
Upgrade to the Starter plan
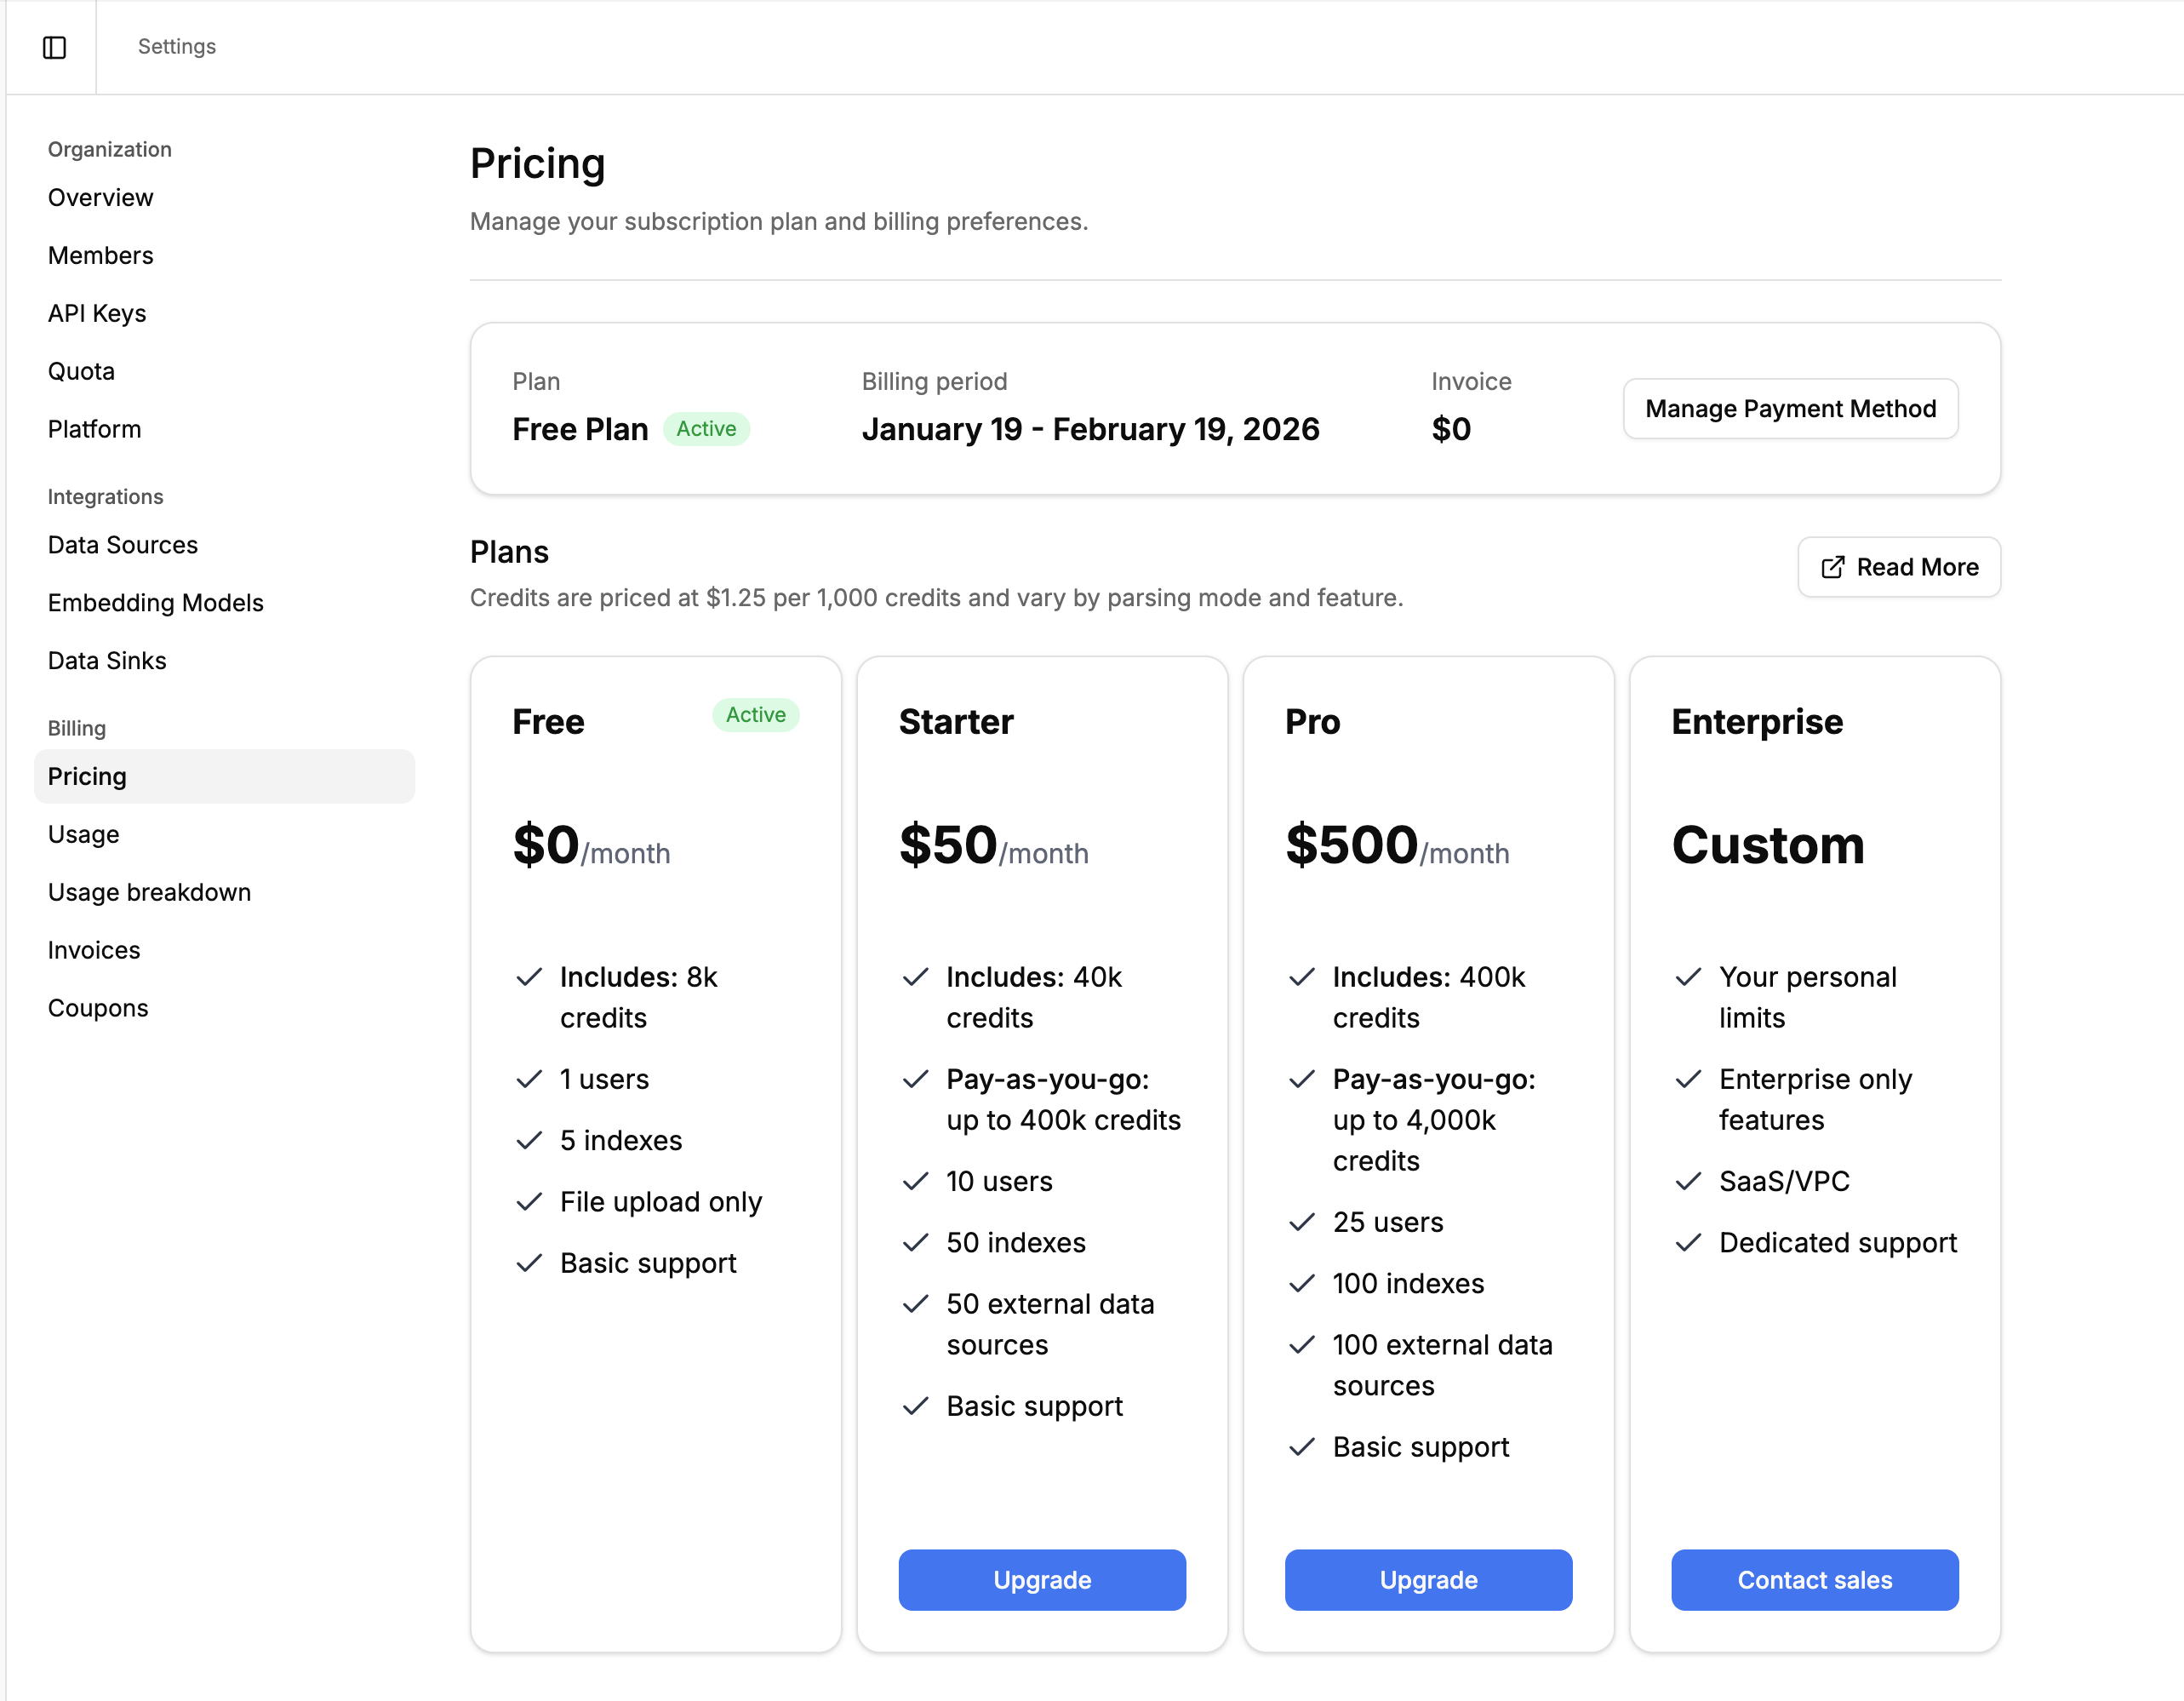pos(1041,1579)
